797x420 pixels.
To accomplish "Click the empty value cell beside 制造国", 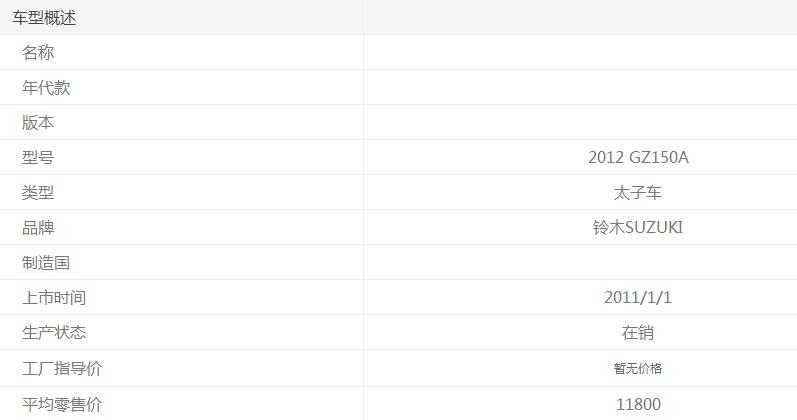I will 580,263.
